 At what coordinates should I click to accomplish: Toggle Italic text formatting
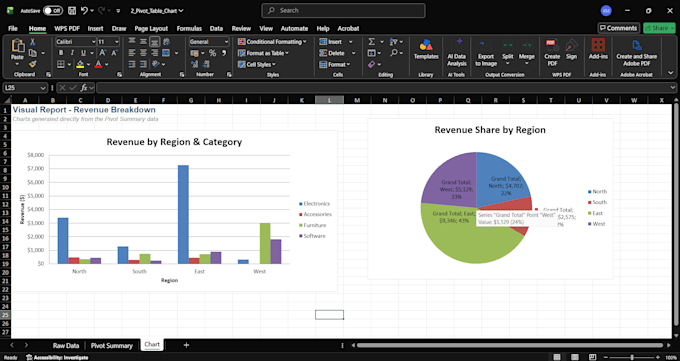[72, 53]
